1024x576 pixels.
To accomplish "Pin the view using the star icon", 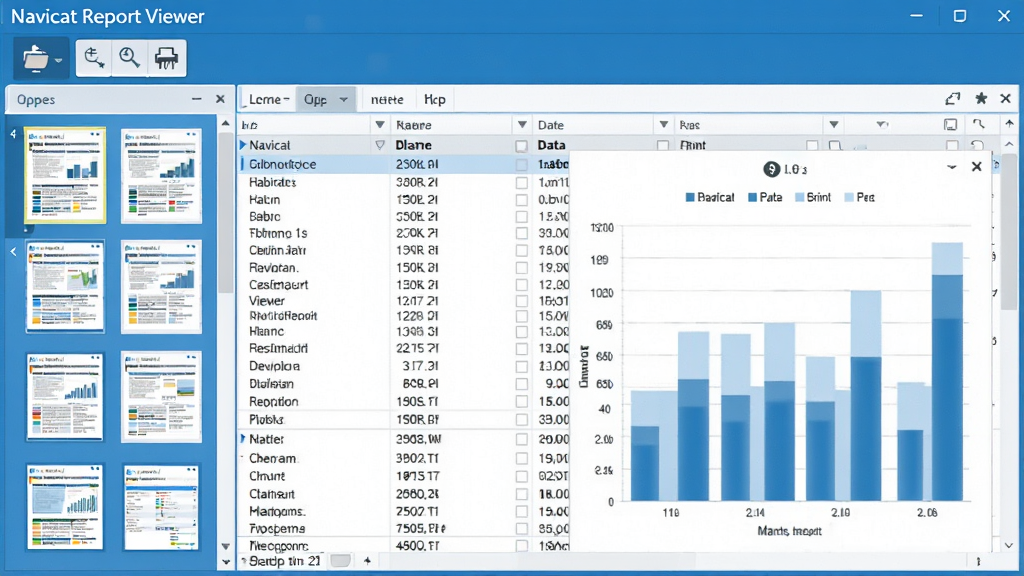I will [x=981, y=99].
